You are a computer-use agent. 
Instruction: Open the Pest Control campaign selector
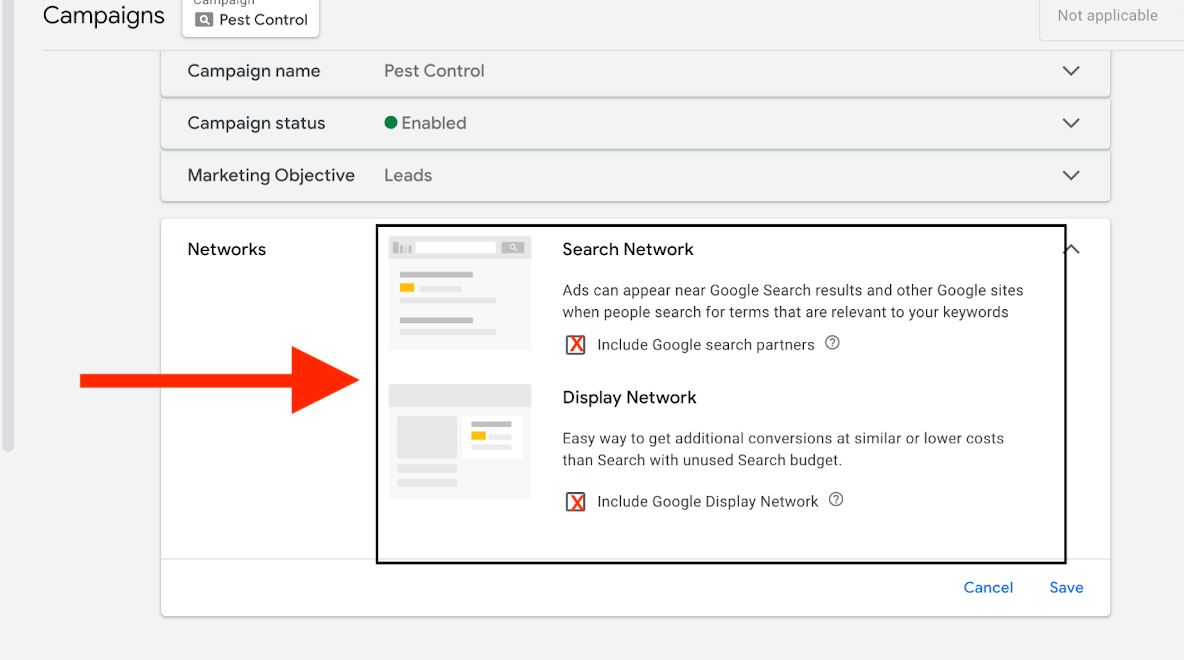pyautogui.click(x=251, y=19)
